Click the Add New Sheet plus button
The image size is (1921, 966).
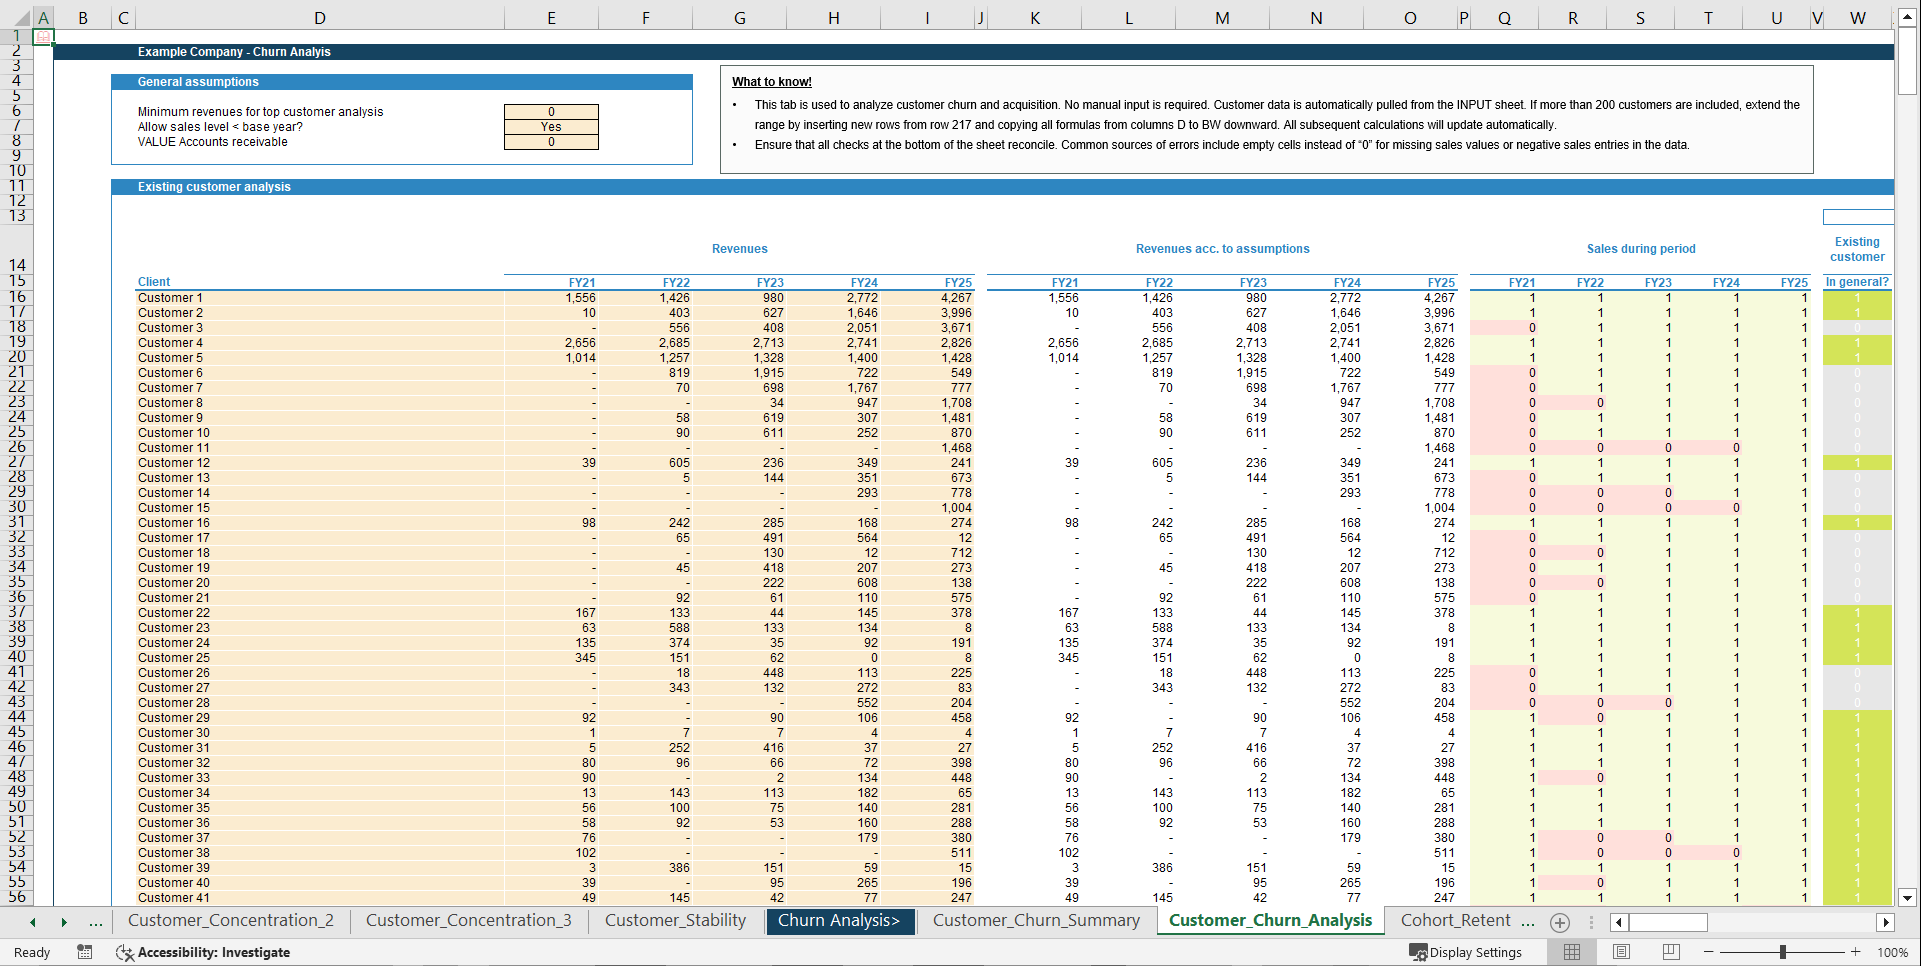tap(1559, 921)
